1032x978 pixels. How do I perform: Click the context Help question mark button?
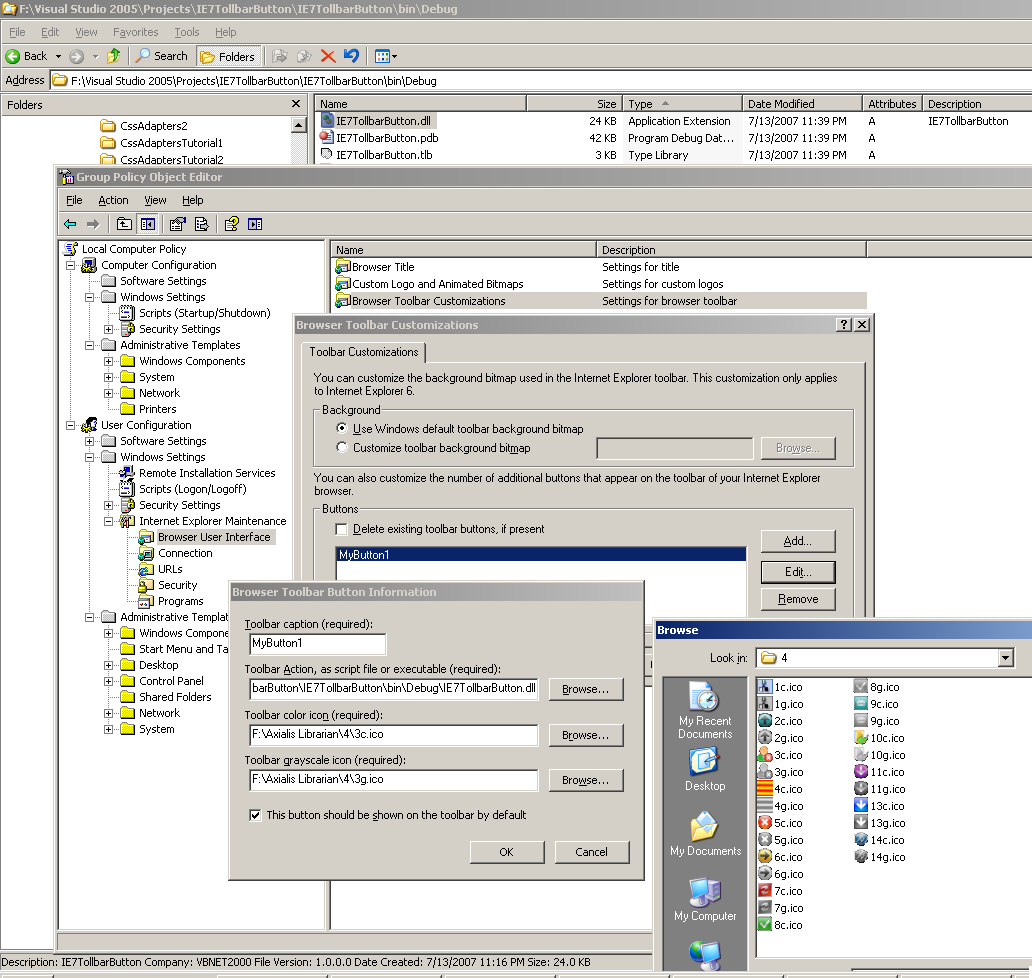point(844,324)
